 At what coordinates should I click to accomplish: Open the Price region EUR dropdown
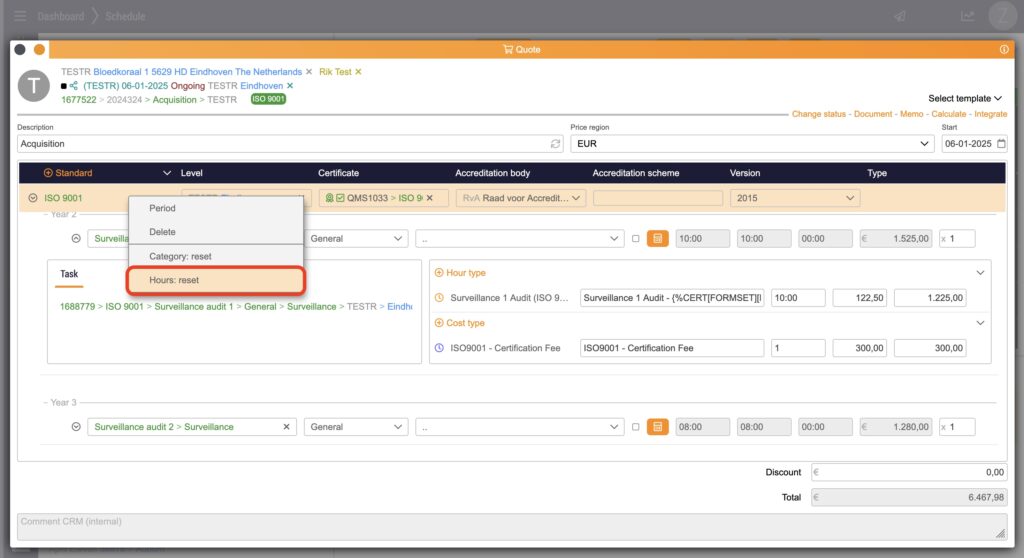[x=752, y=144]
